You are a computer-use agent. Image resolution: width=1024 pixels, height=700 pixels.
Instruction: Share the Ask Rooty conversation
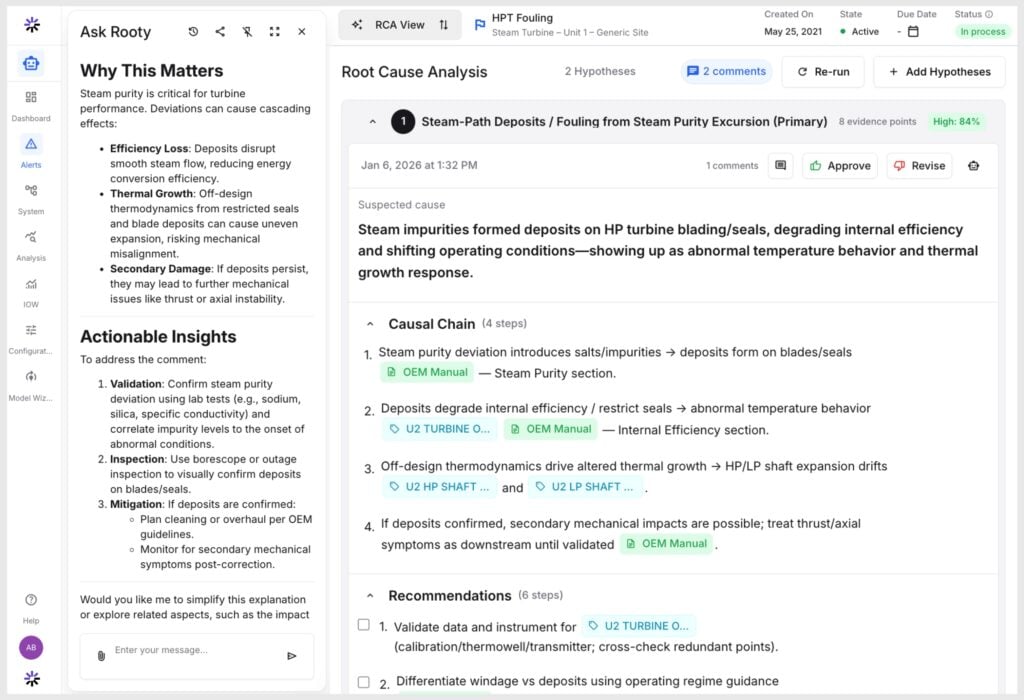pos(220,31)
